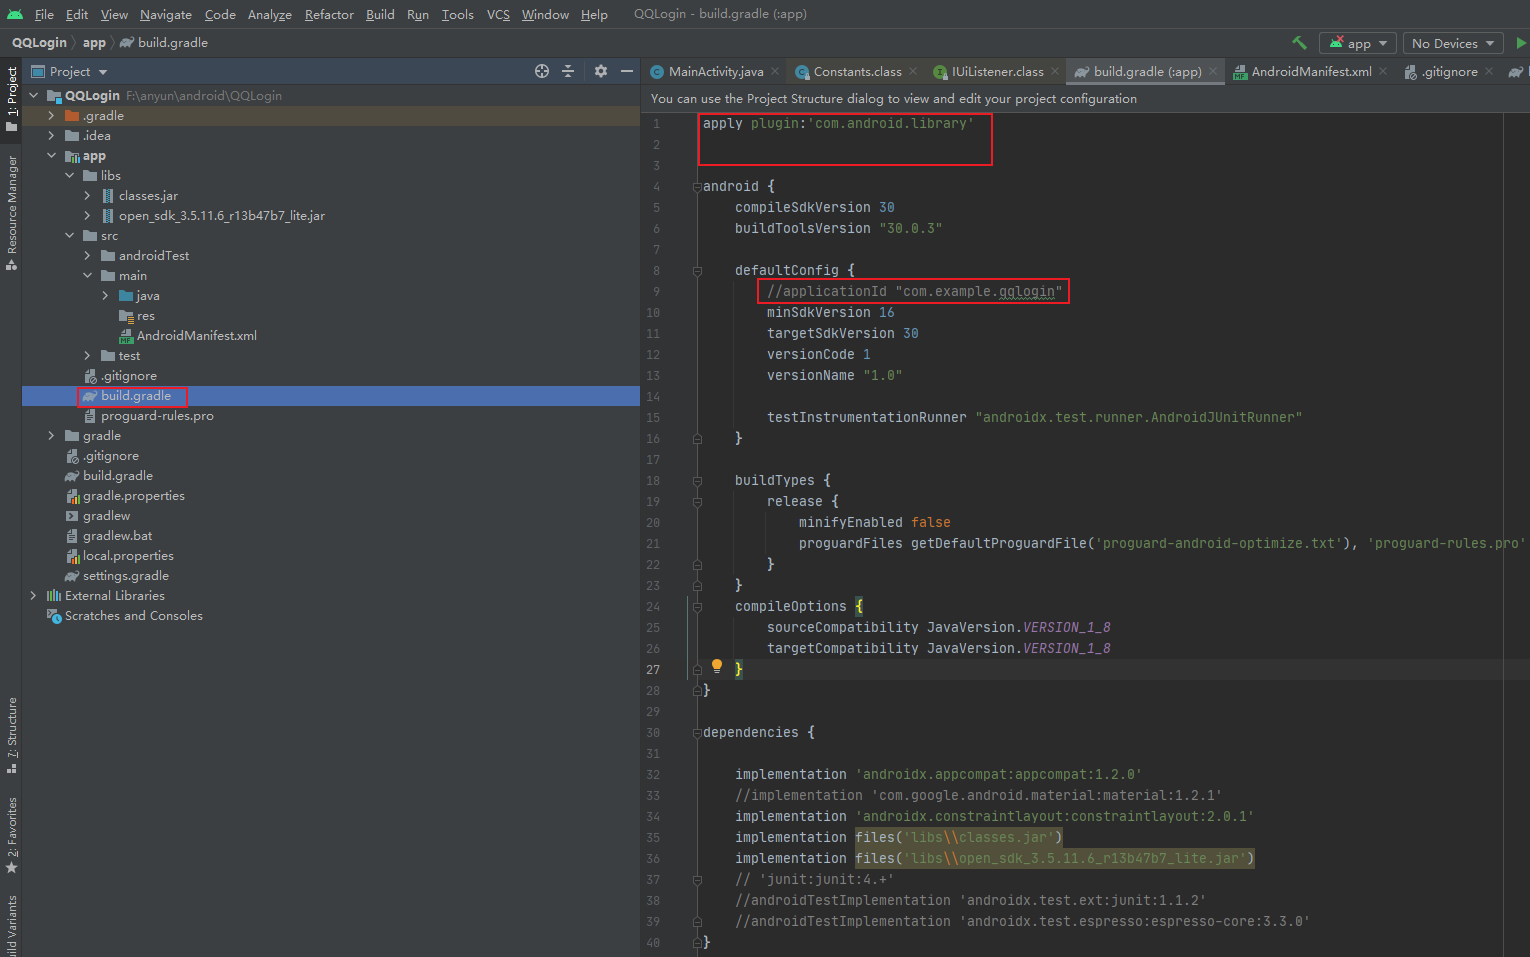Close the Constants.class tab
This screenshot has width=1530, height=957.
pos(913,71)
